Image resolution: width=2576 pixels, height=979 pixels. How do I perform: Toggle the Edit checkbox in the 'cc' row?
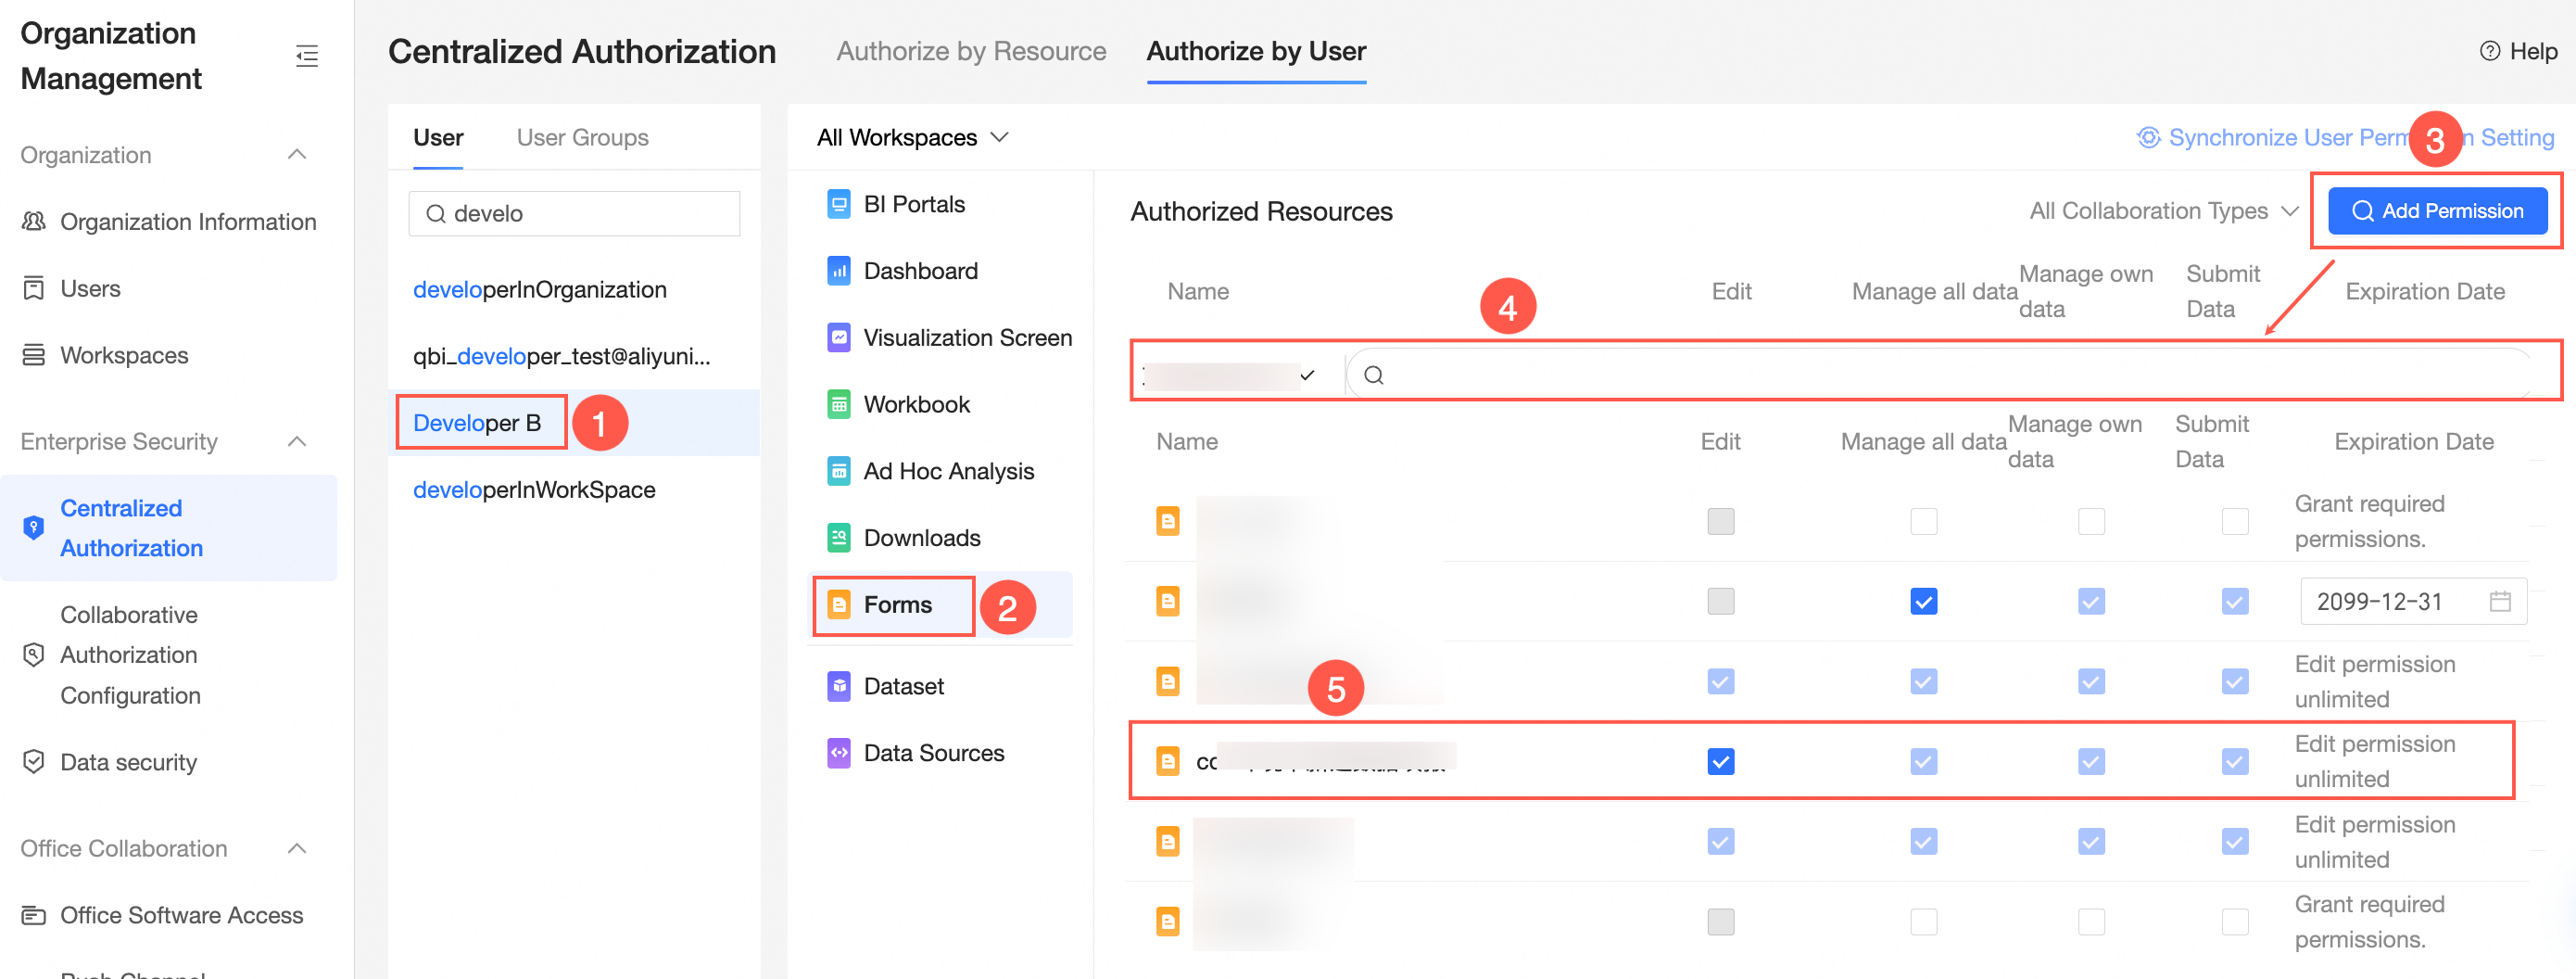click(x=1720, y=761)
